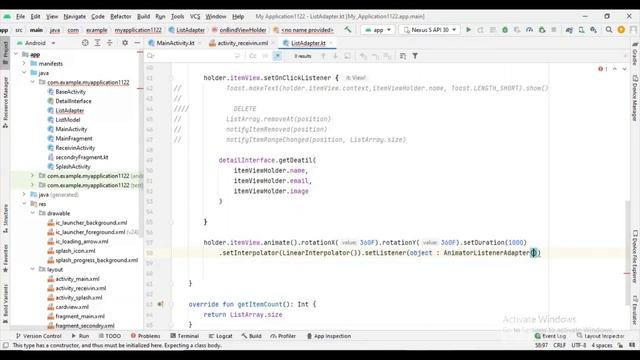Click the orange account avatar icon
Screen dimensions: 640x360
tap(621, 30)
